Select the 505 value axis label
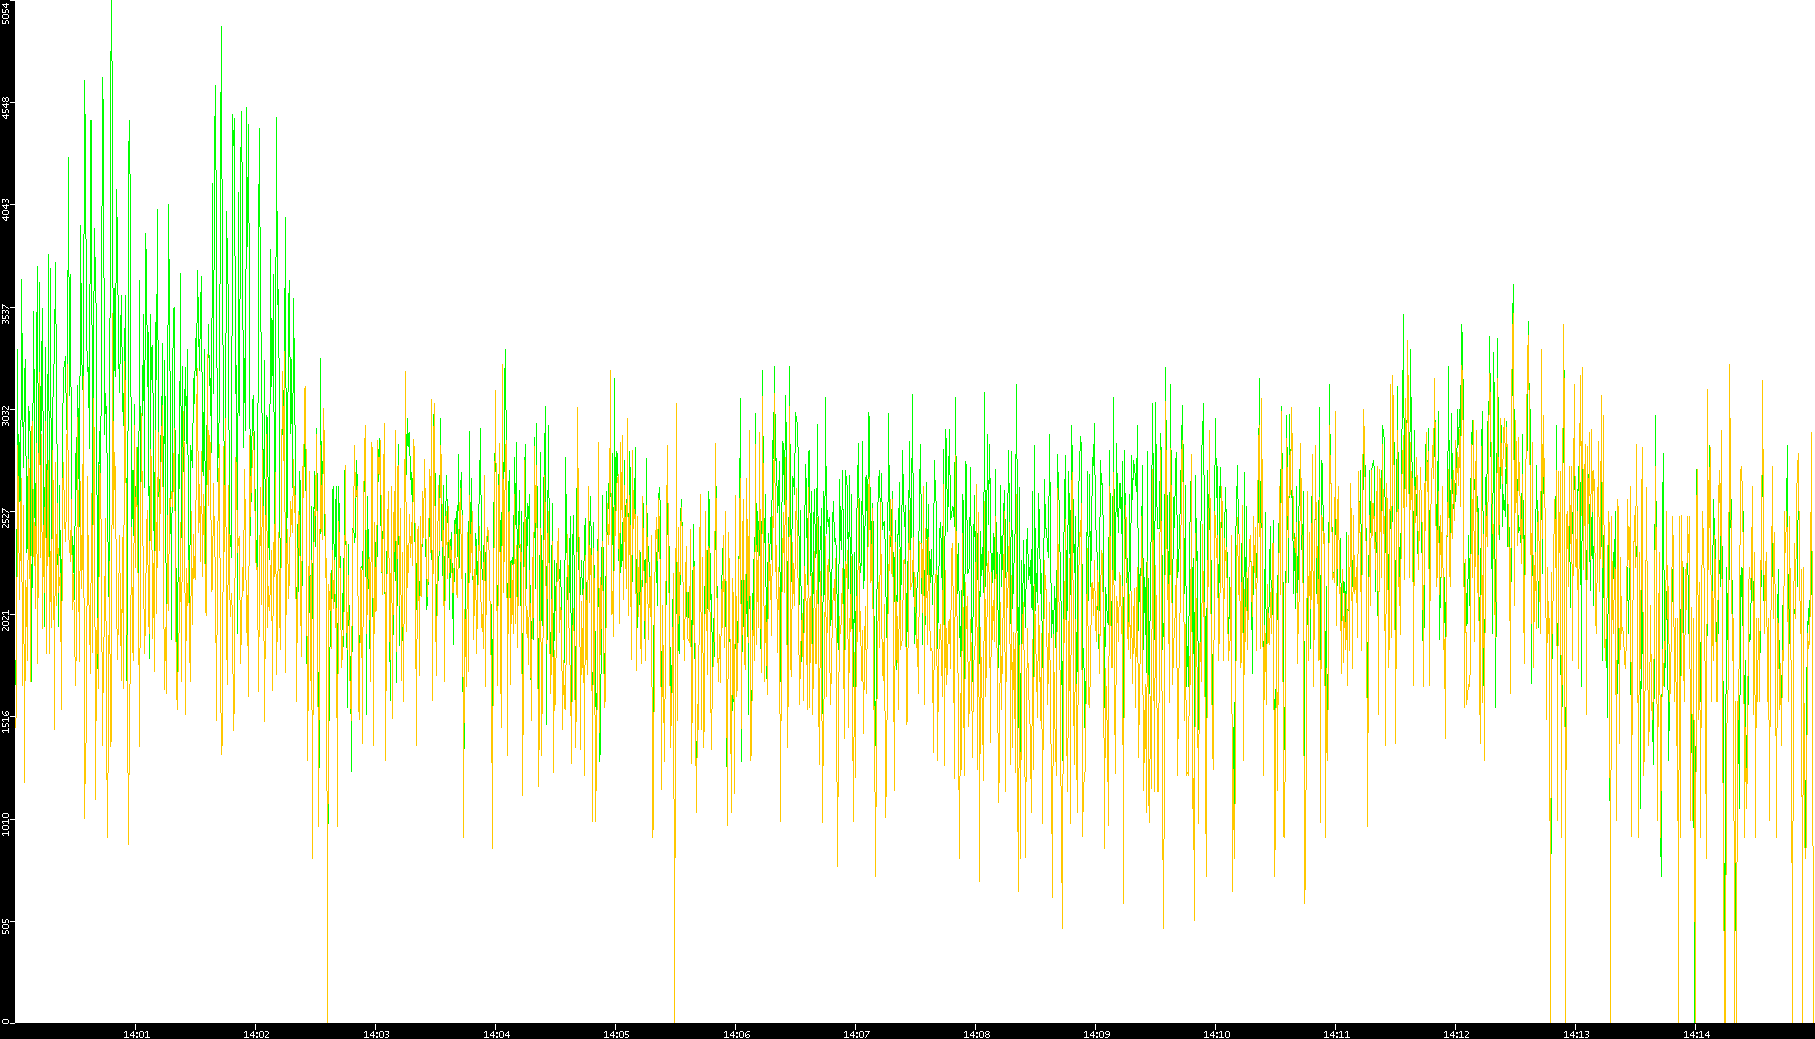Image resolution: width=1815 pixels, height=1039 pixels. point(6,926)
